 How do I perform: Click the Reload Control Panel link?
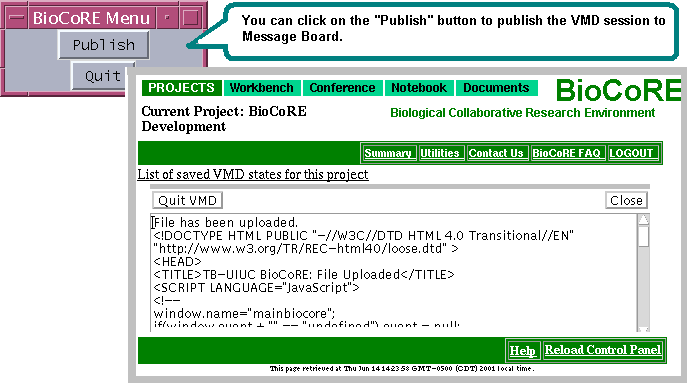[603, 350]
